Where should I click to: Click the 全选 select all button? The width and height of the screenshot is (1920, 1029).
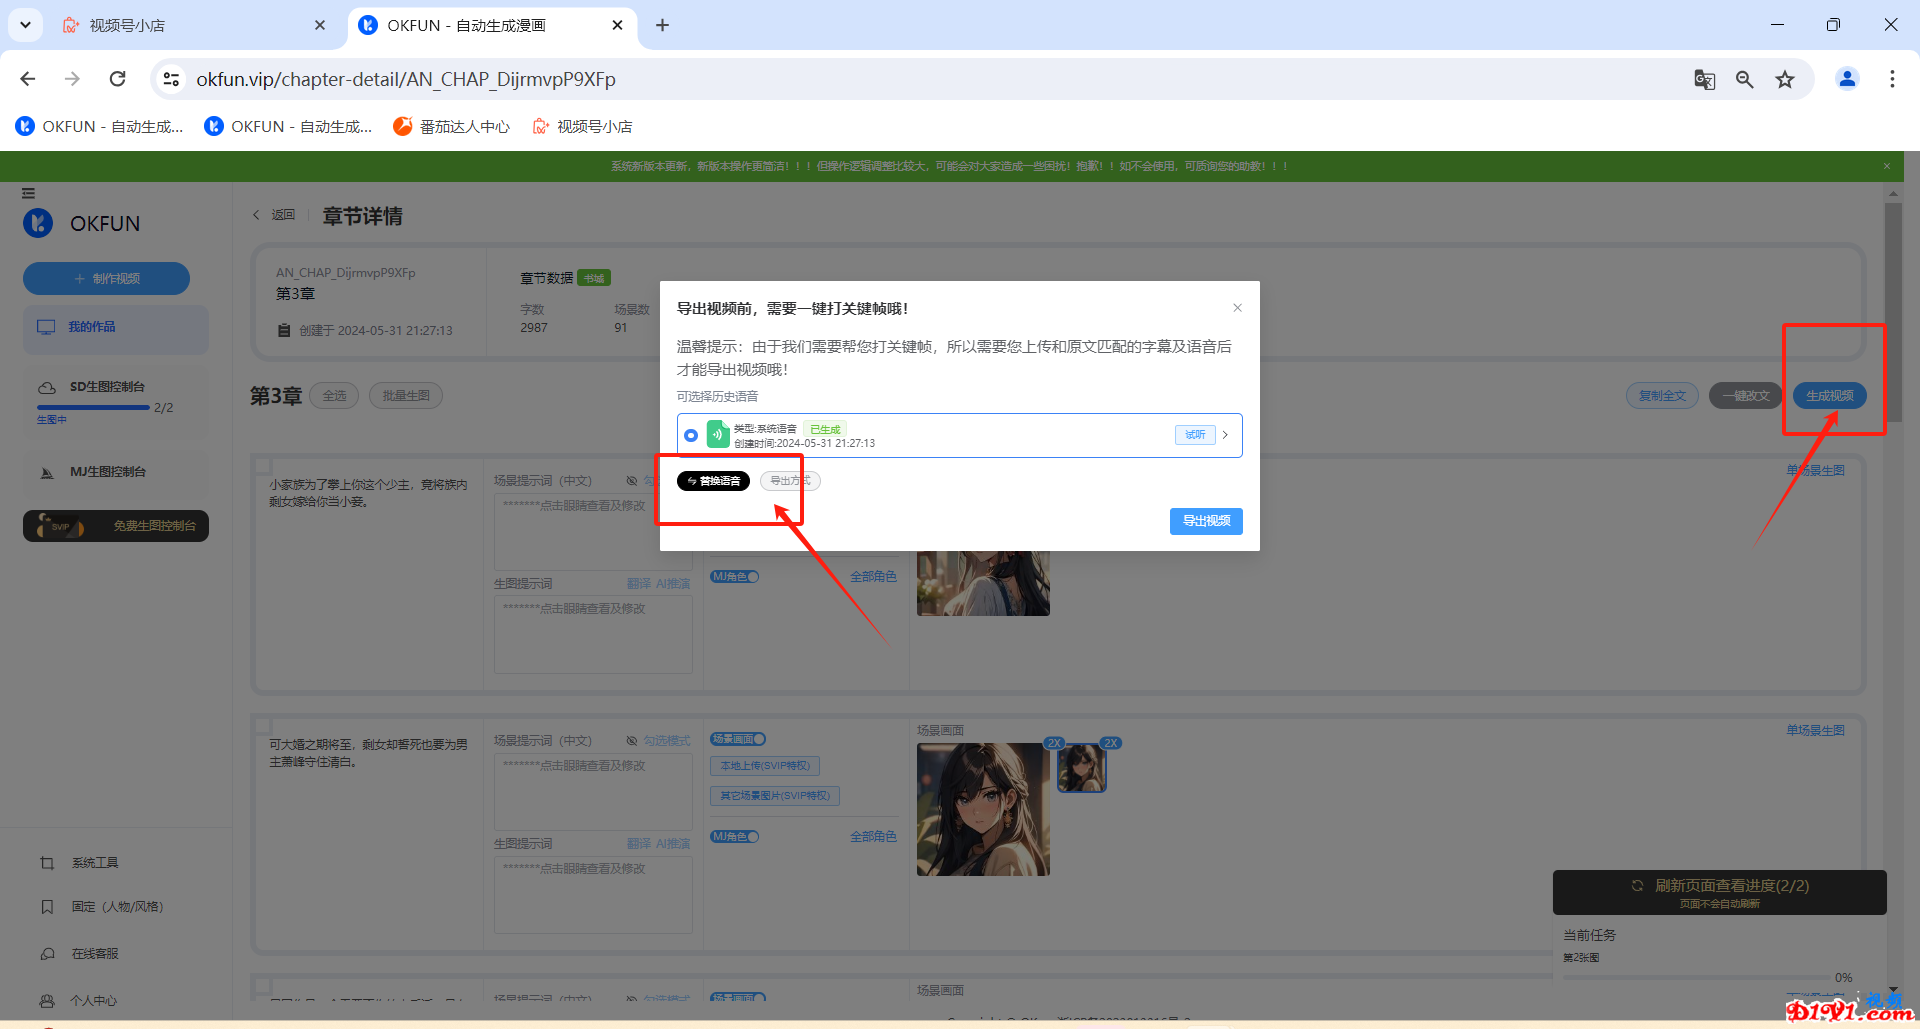pos(334,396)
